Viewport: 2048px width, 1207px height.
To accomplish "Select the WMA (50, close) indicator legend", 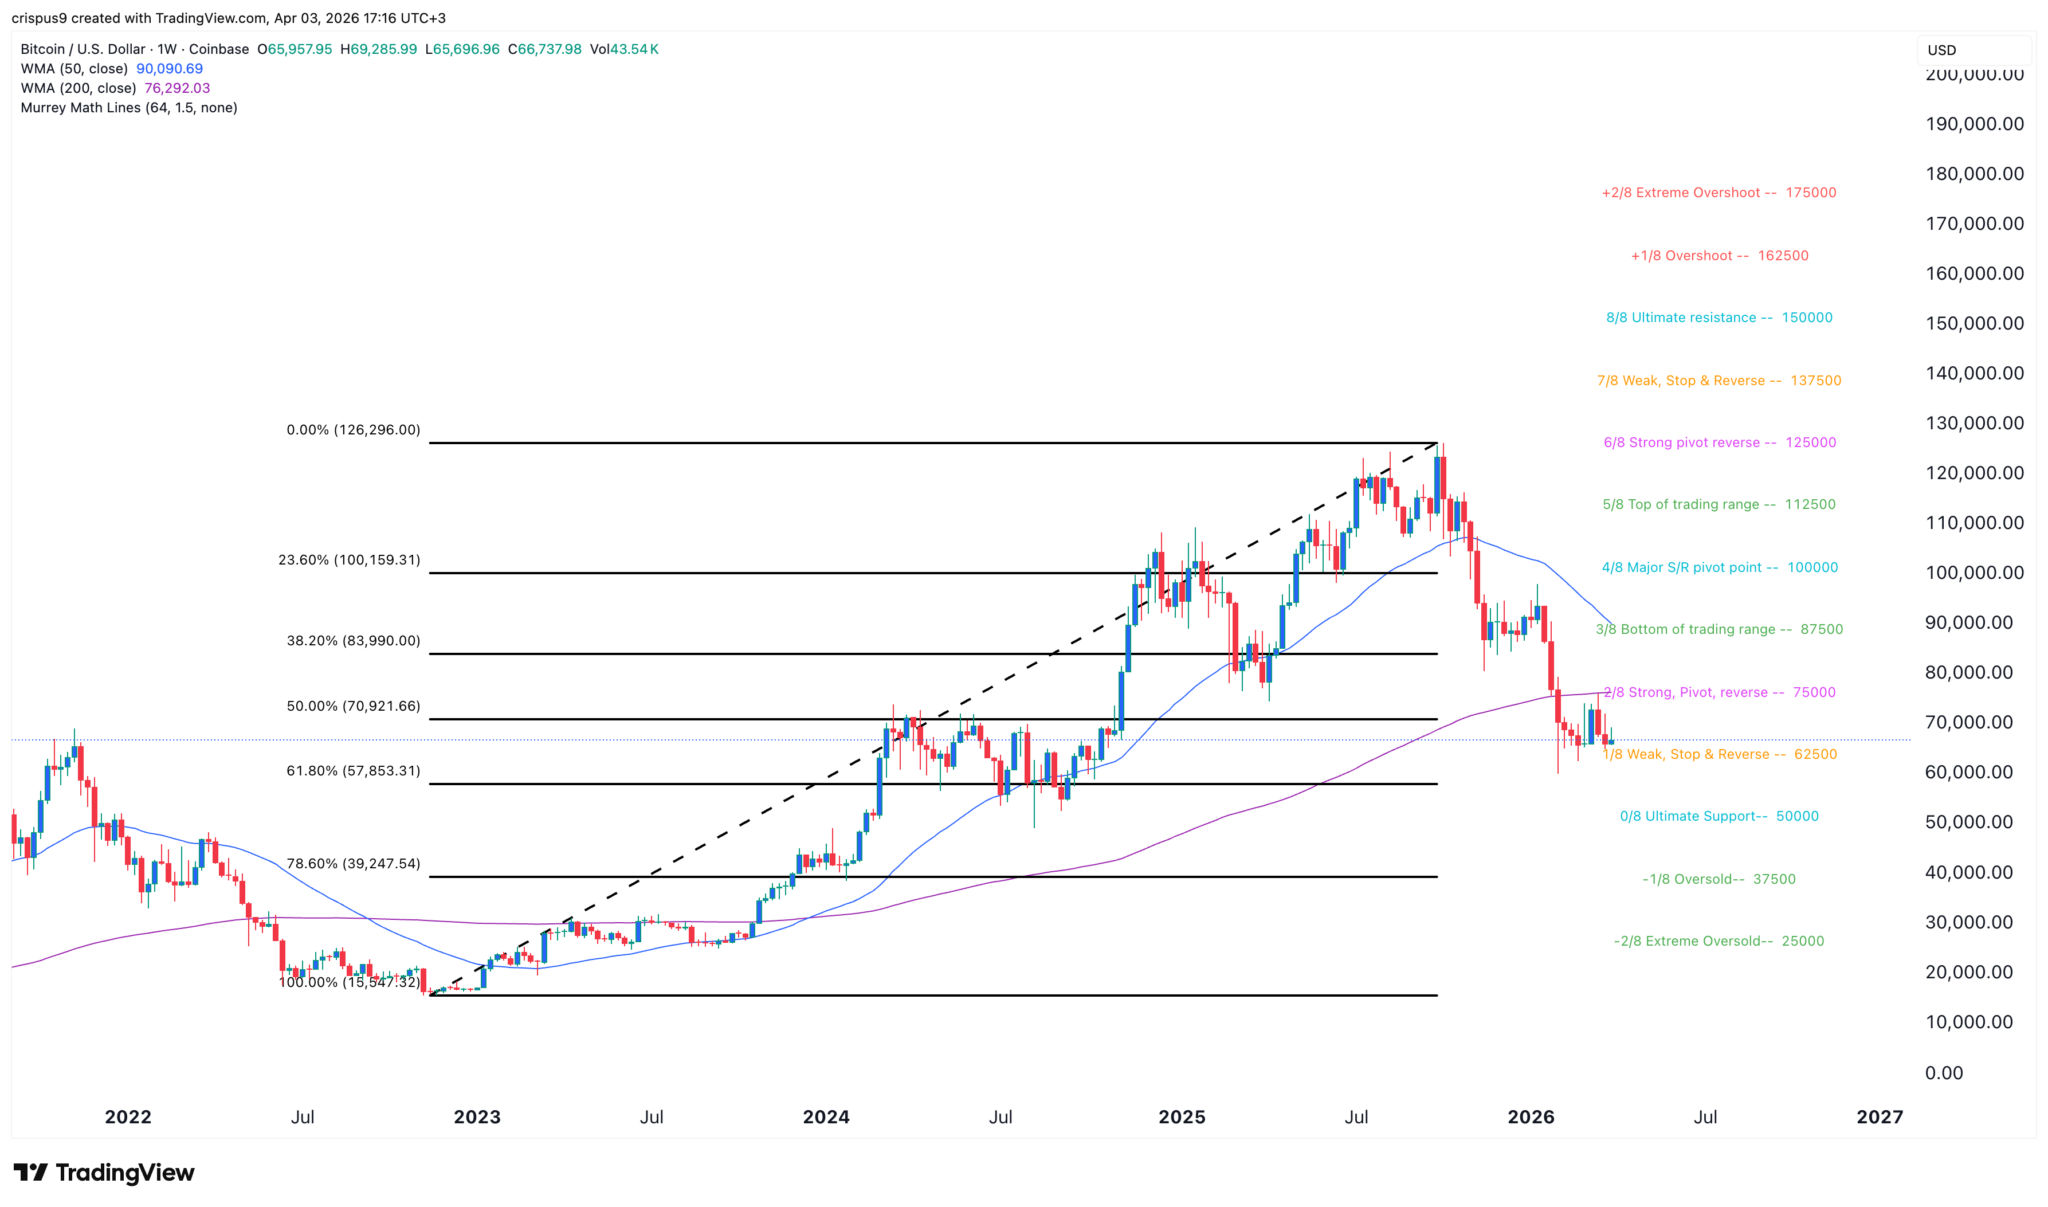I will pos(74,69).
